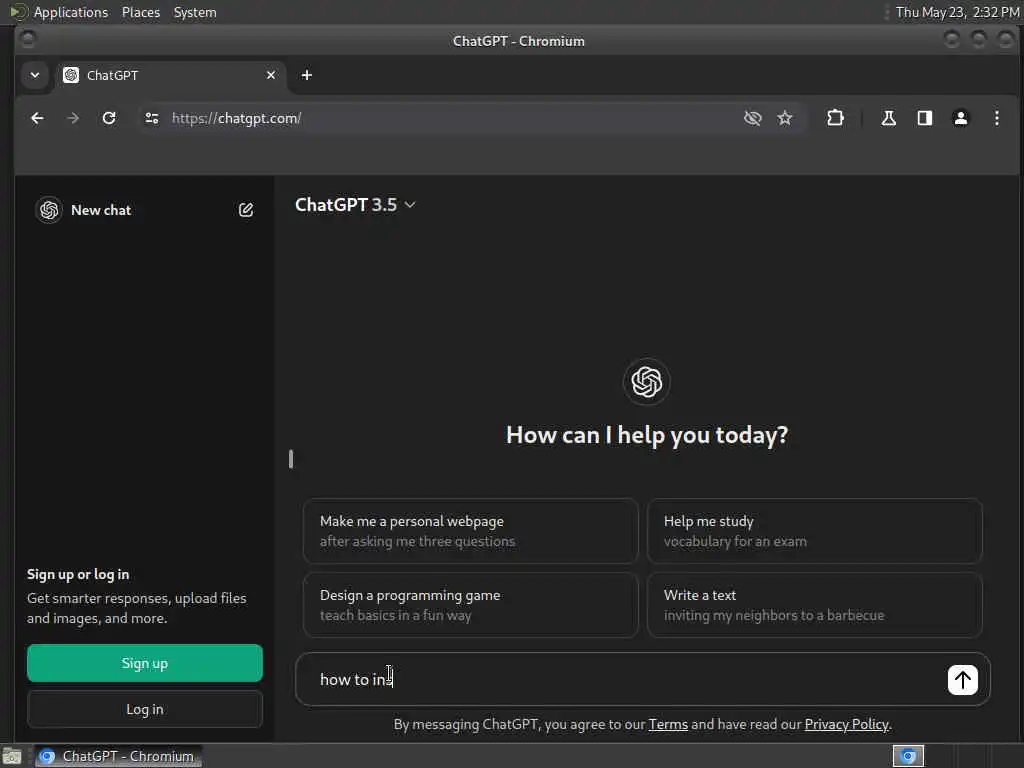
Task: Click the clock showing Thu May 23
Action: 957,12
